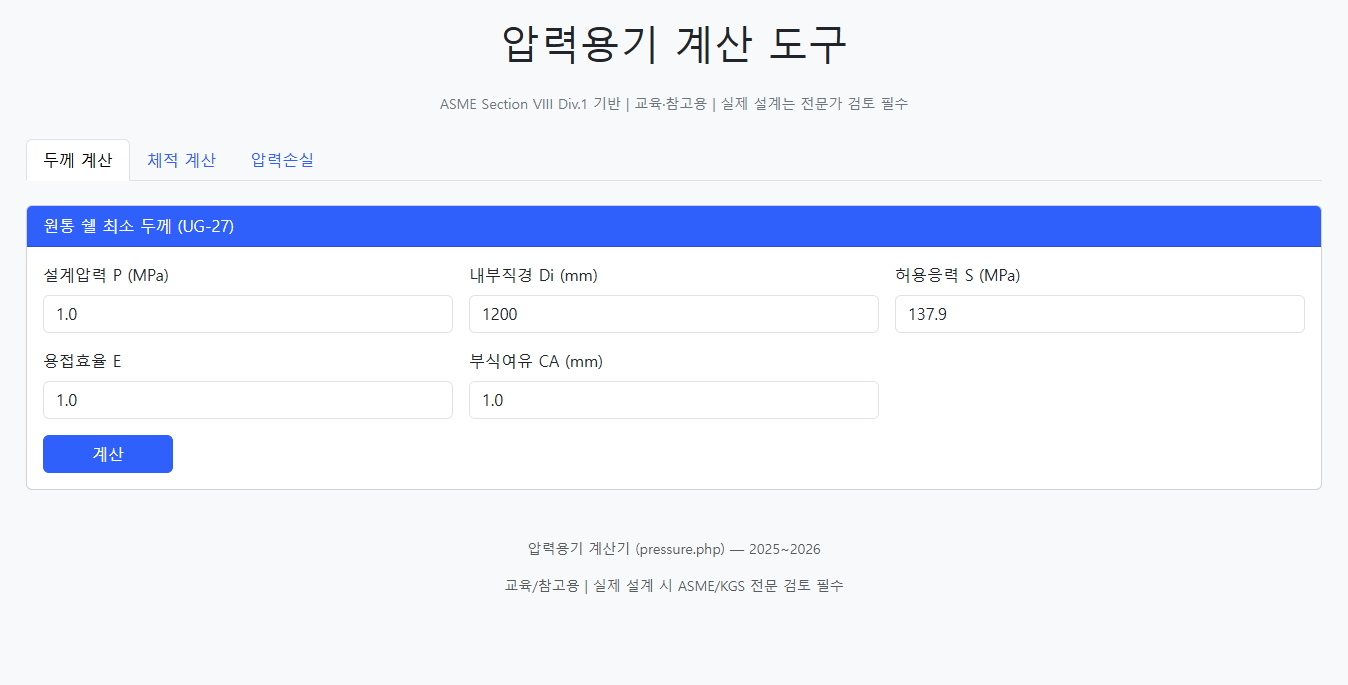The image size is (1348, 685).
Task: Click into the 허용응력 S field
Action: tap(1099, 314)
